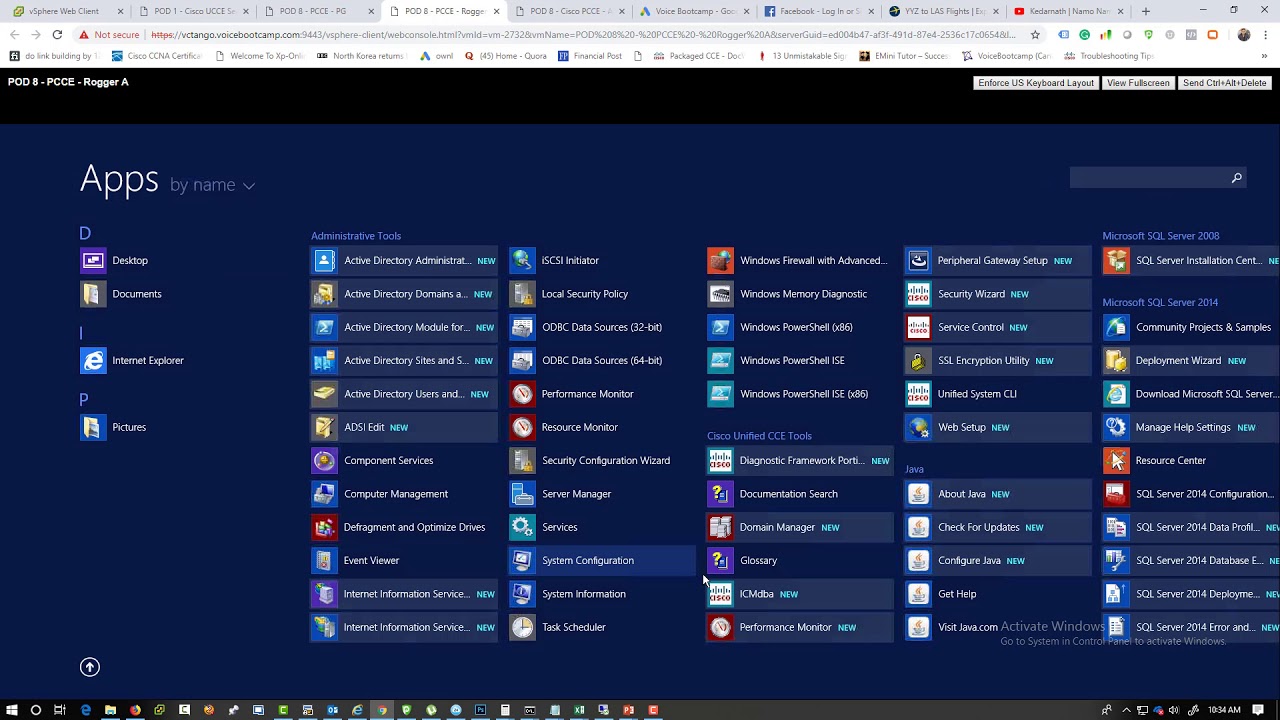This screenshot has width=1280, height=720.
Task: Open ODBC Data Sources (32-bit) icon
Action: (x=522, y=328)
